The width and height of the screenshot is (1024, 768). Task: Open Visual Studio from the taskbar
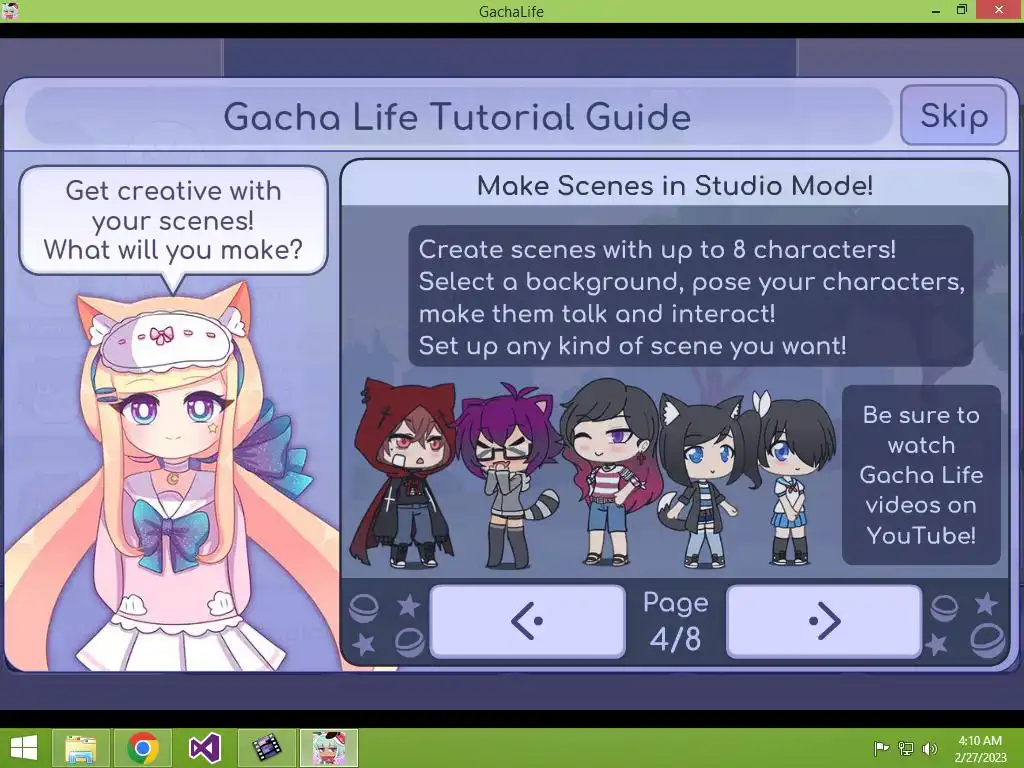tap(204, 748)
